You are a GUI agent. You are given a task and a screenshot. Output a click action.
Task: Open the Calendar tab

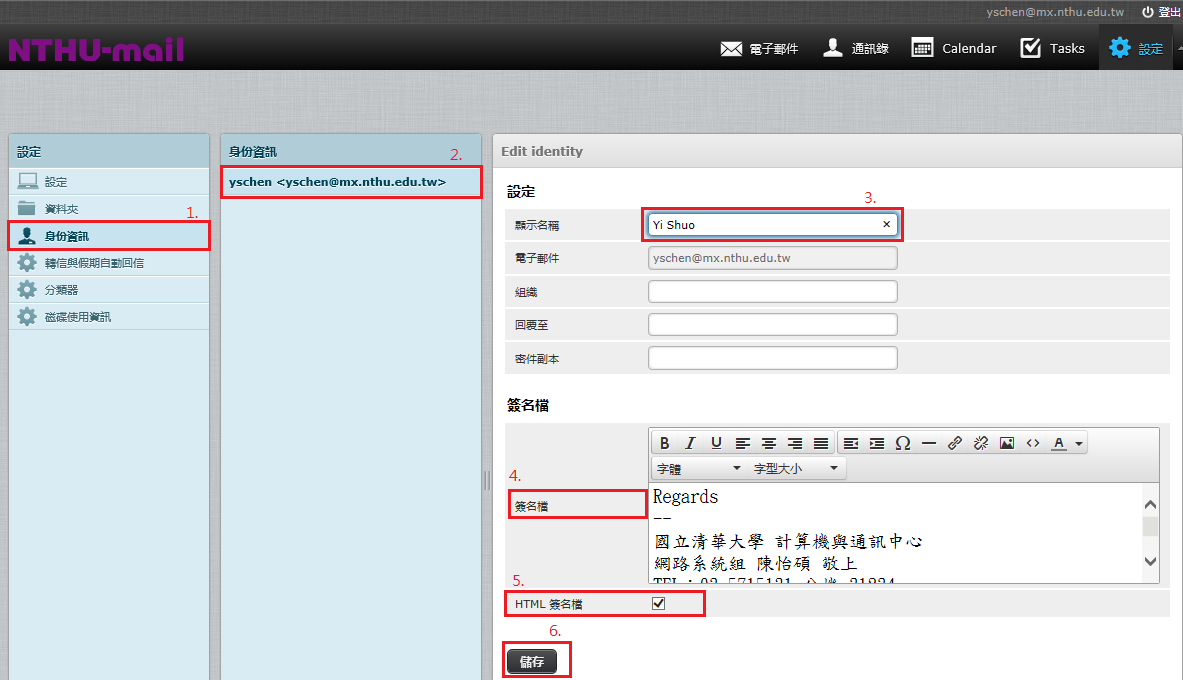pyautogui.click(x=954, y=48)
